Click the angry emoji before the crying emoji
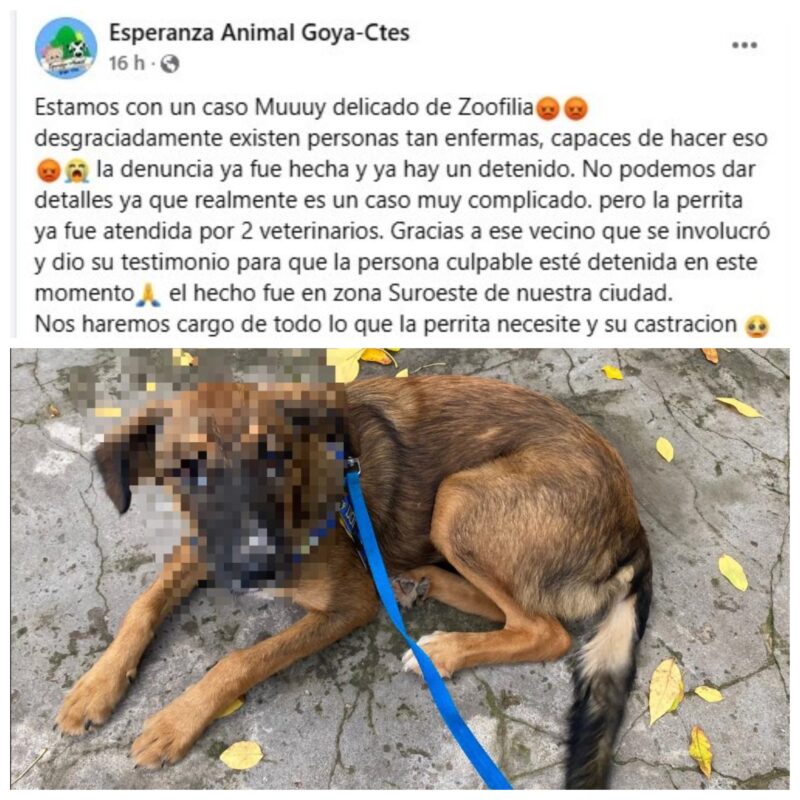 coord(49,170)
